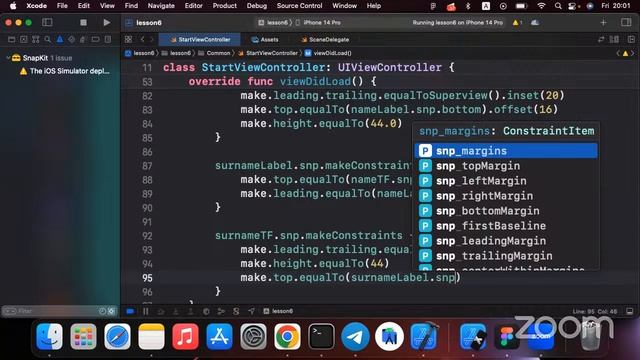Open the Debug navigator
Image resolution: width=640 pixels, height=360 pixels.
pos(83,40)
